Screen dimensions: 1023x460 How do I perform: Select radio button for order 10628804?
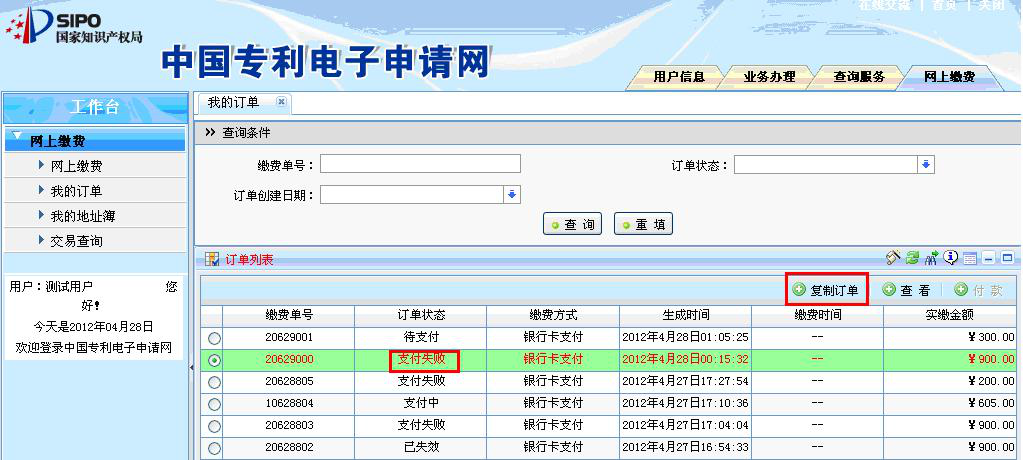(x=214, y=404)
